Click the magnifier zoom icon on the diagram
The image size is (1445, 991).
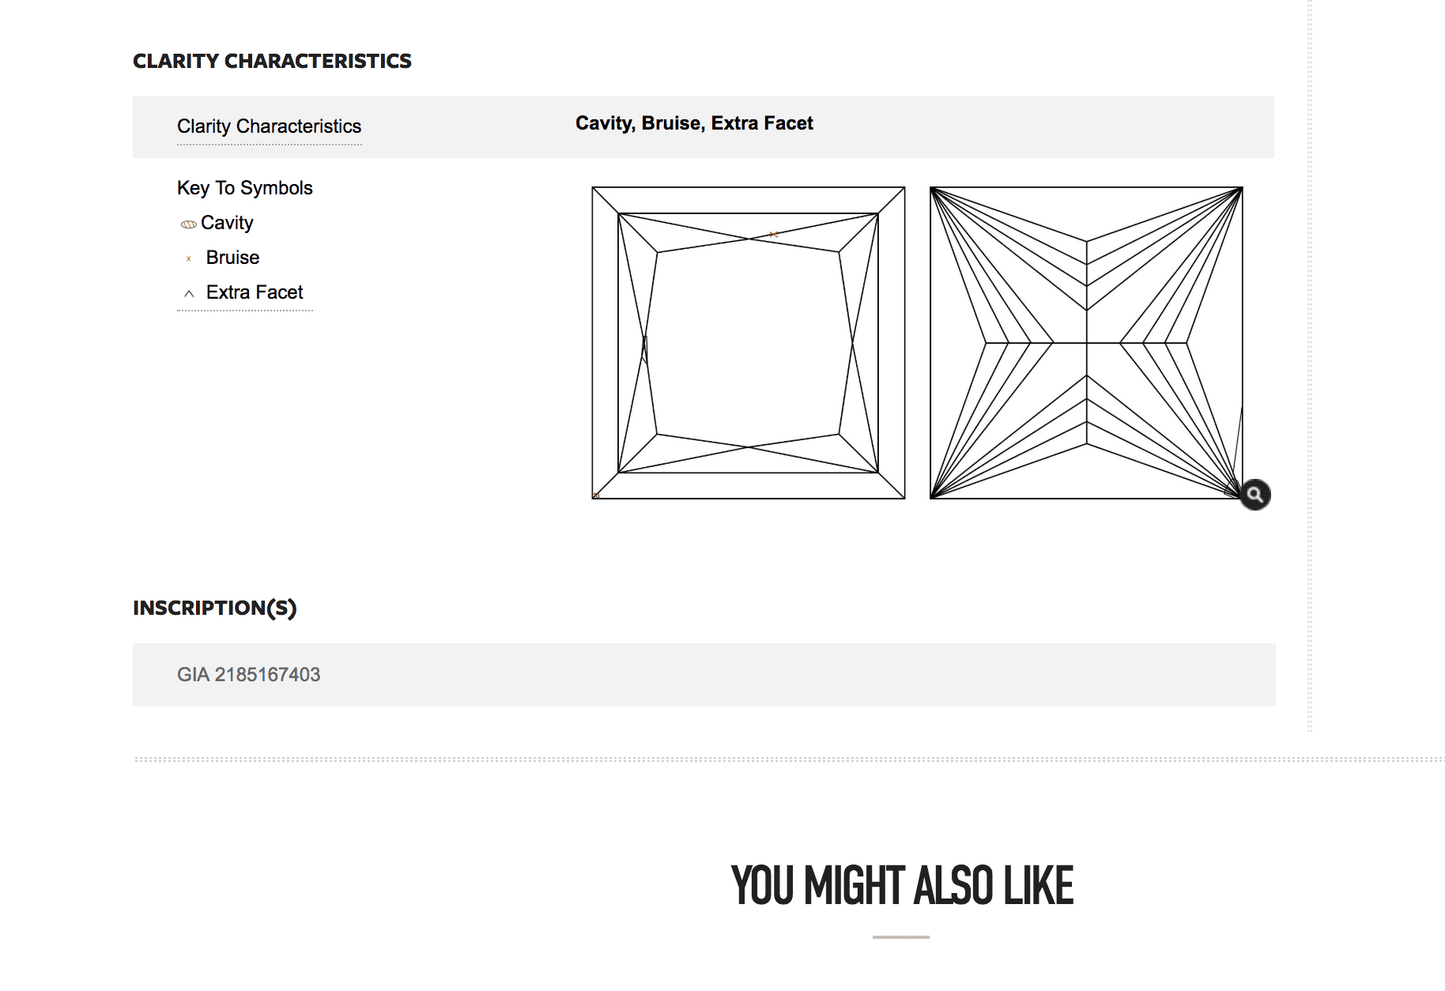(1255, 494)
